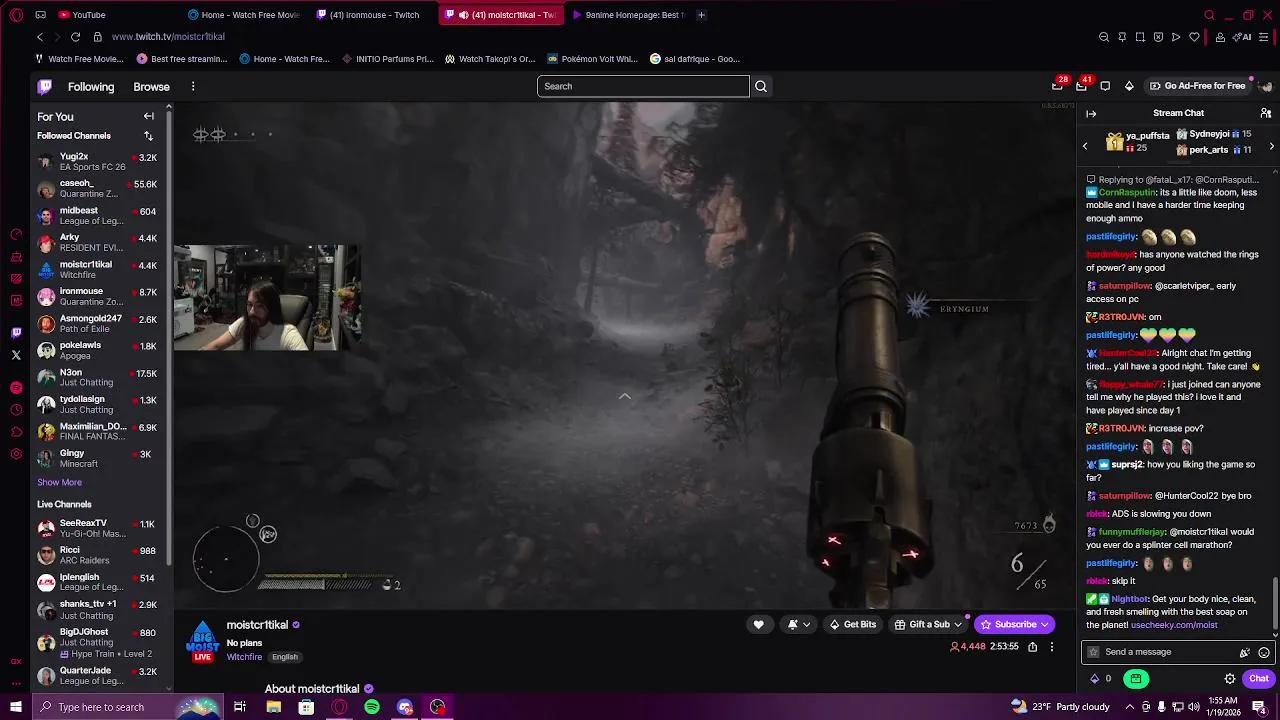The height and width of the screenshot is (720, 1280).
Task: Open caseoh_ channel in followed list
Action: tap(99, 189)
